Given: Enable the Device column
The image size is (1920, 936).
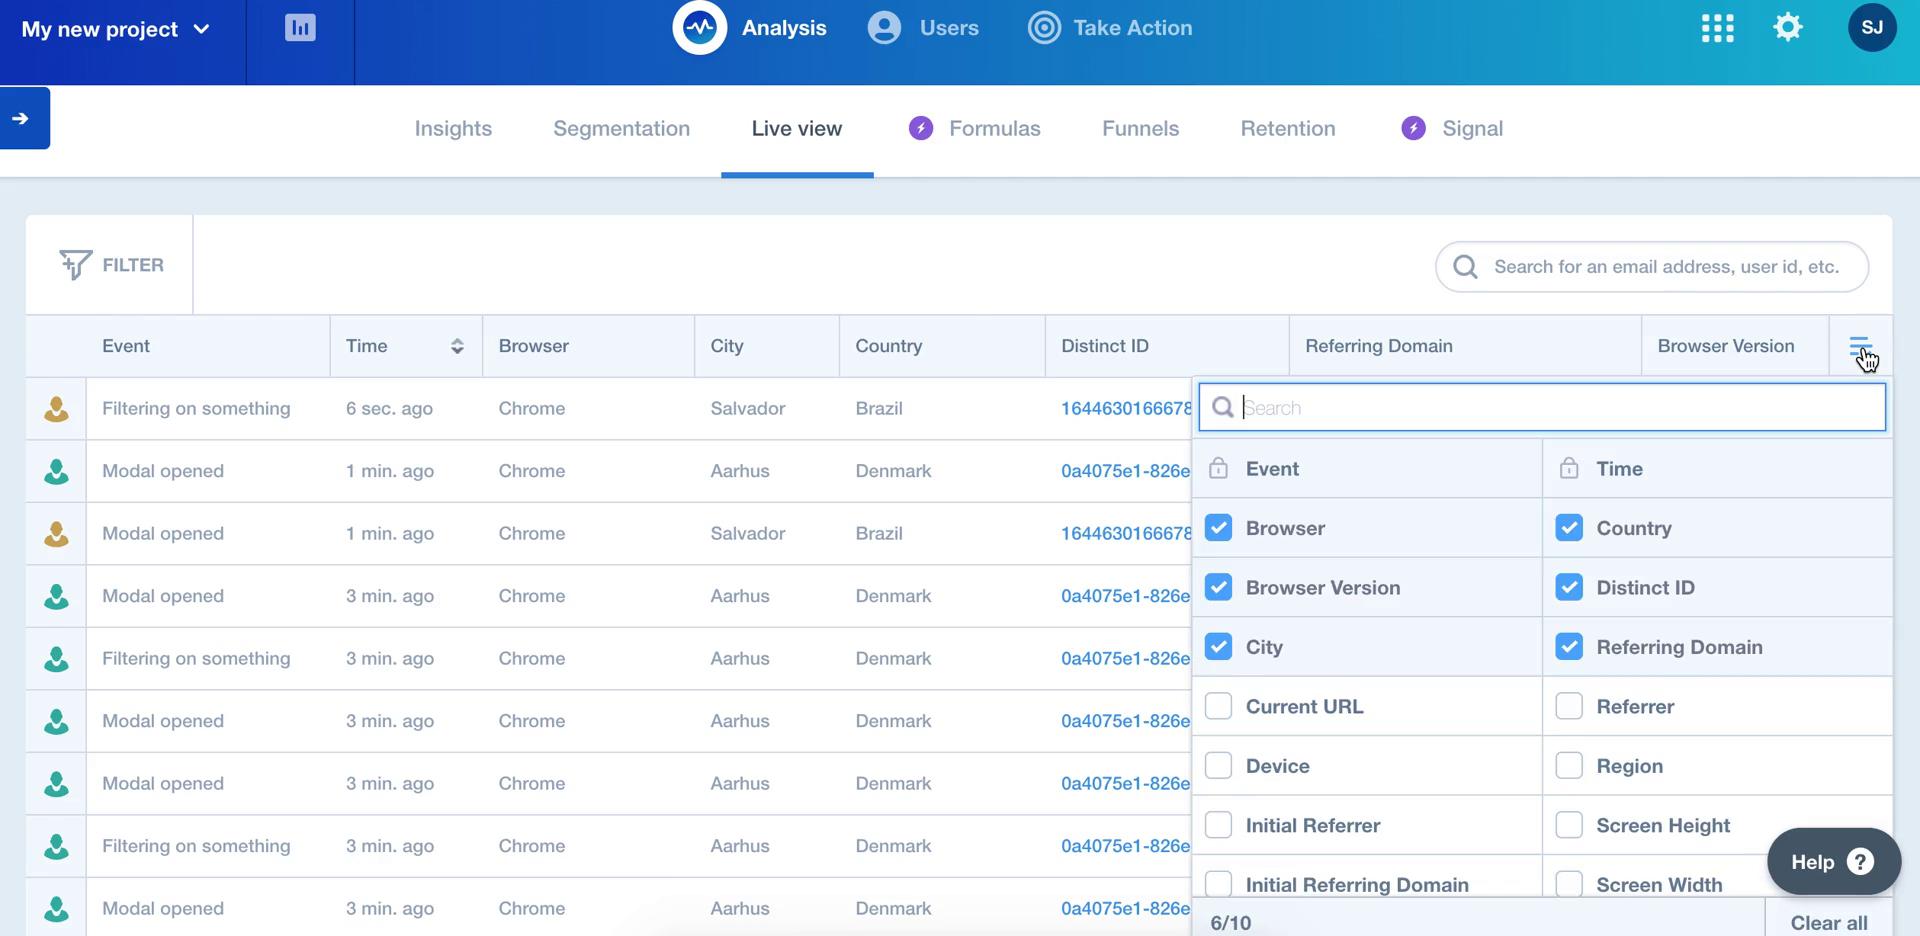Looking at the screenshot, I should (1218, 766).
